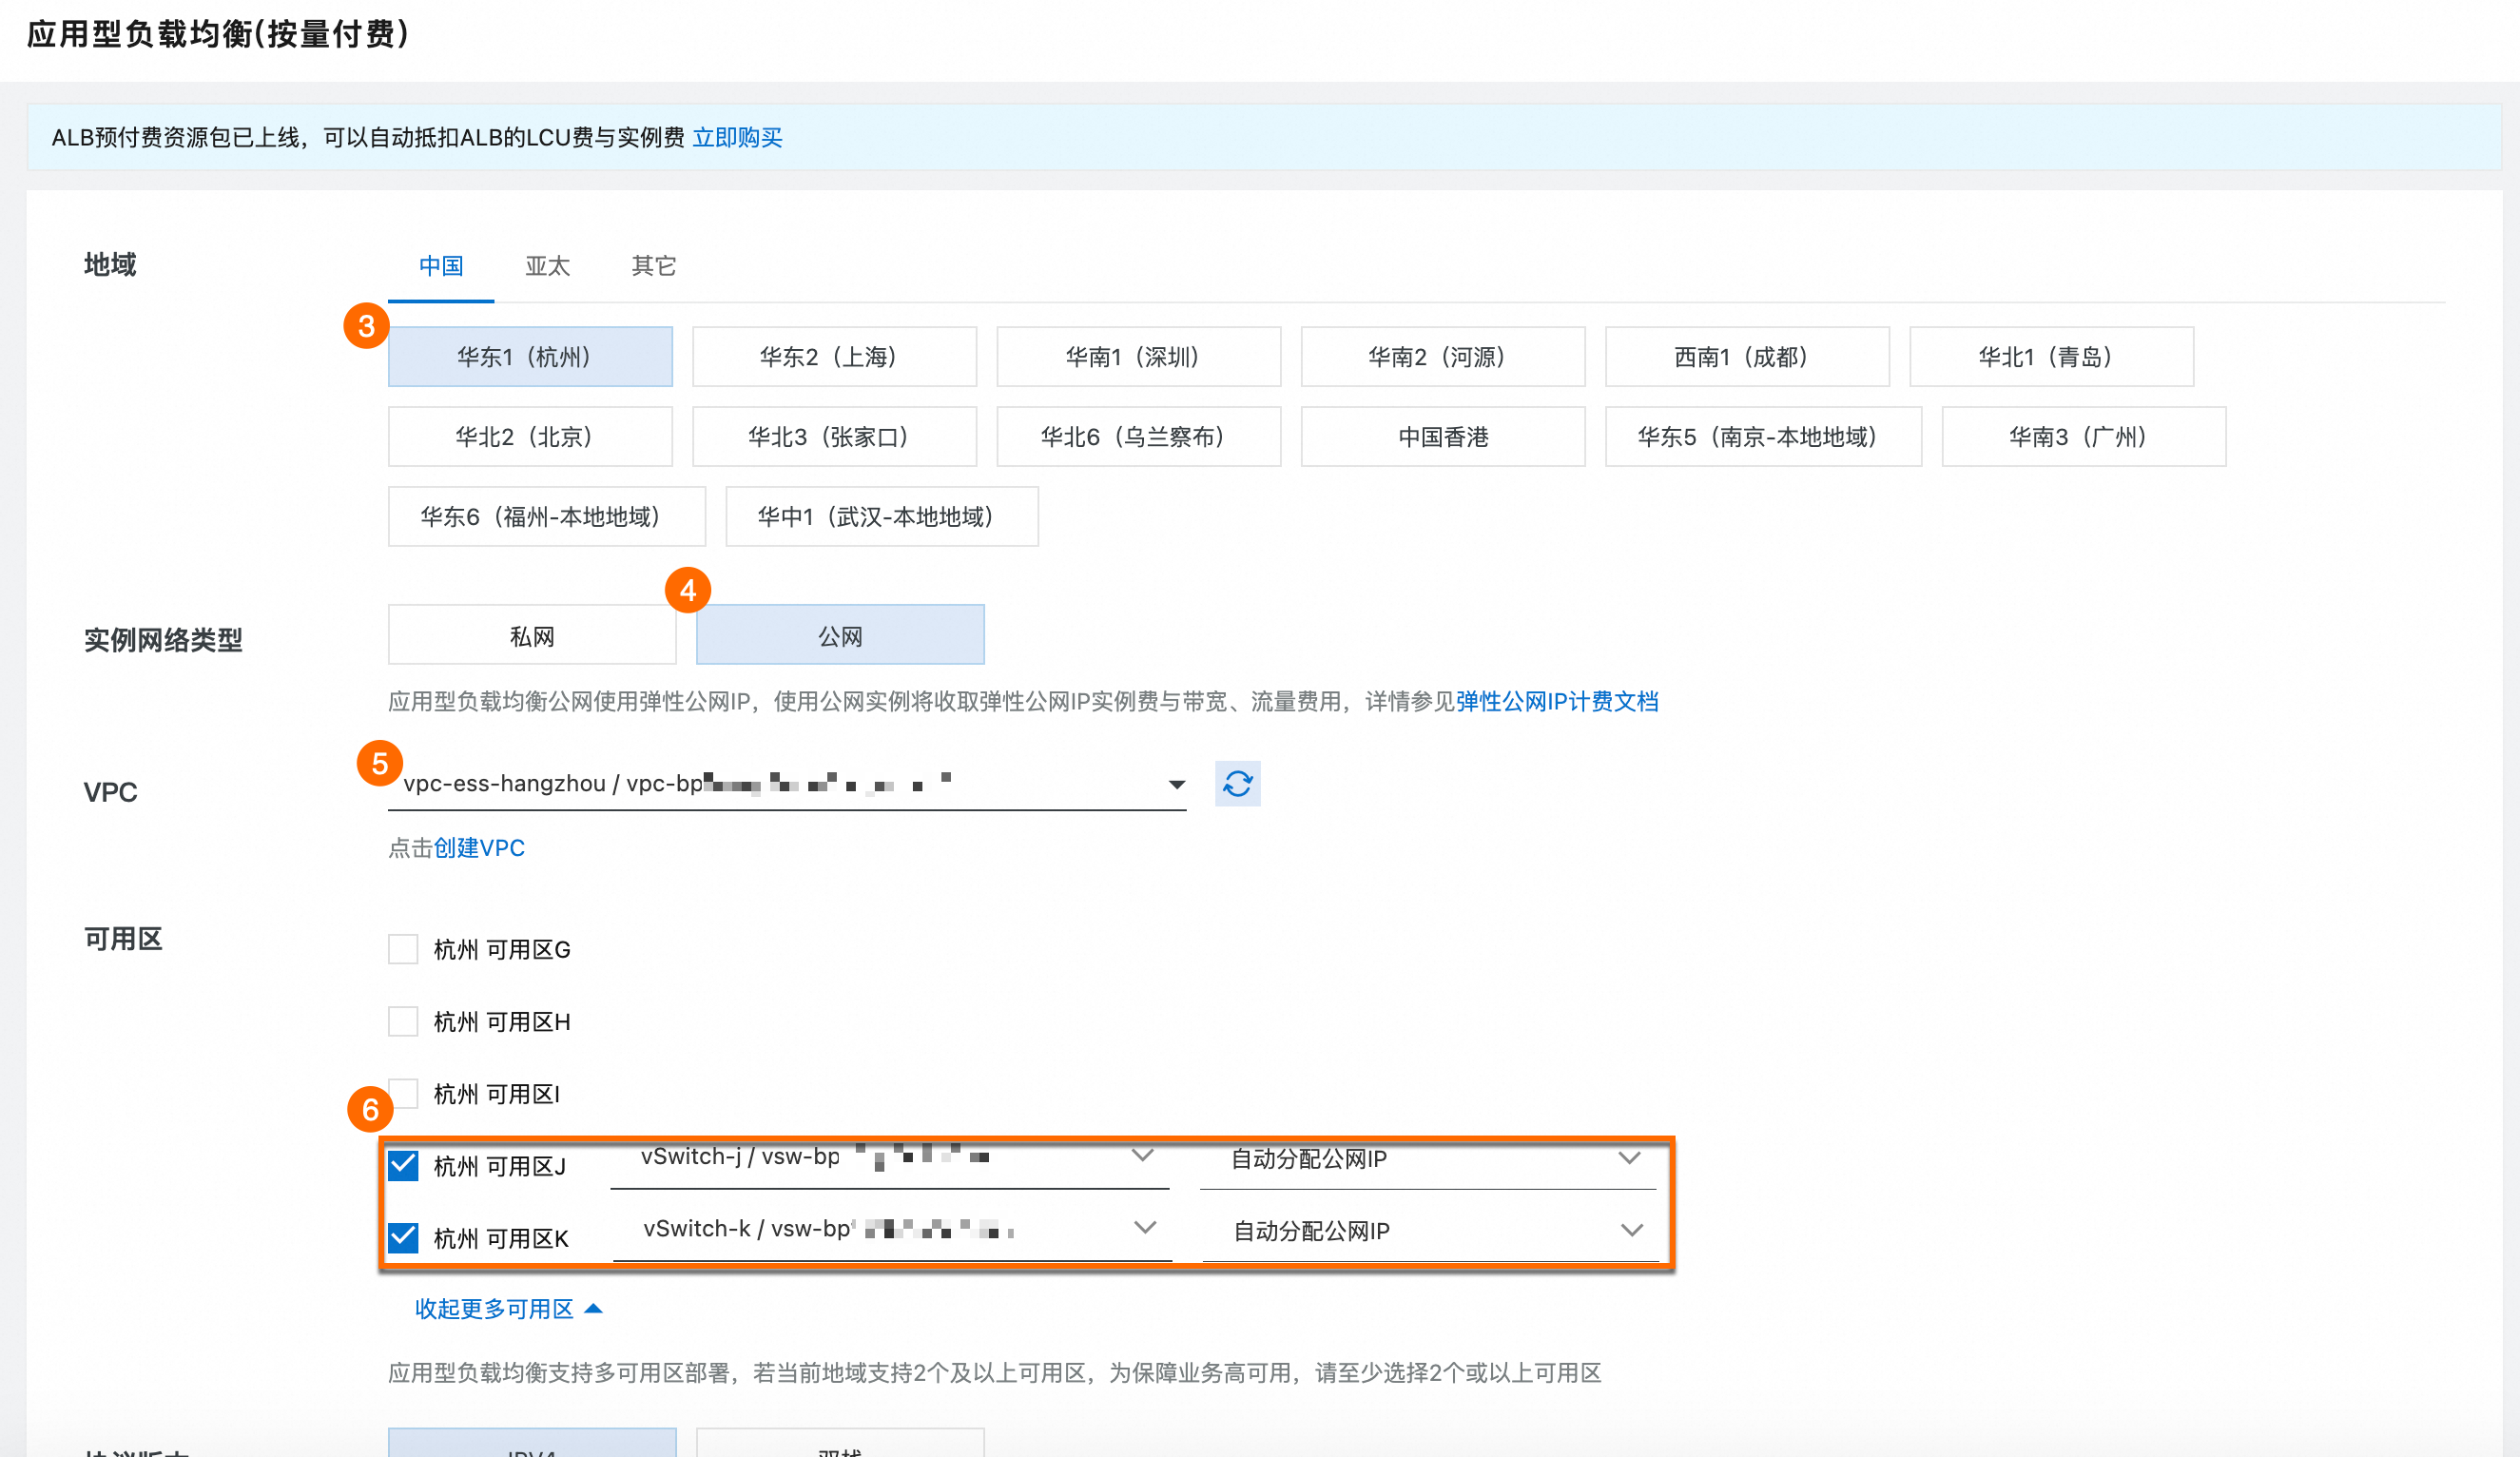Select region 华东5（南京-本地地域）
Viewport: 2520px width, 1457px height.
(x=1763, y=436)
